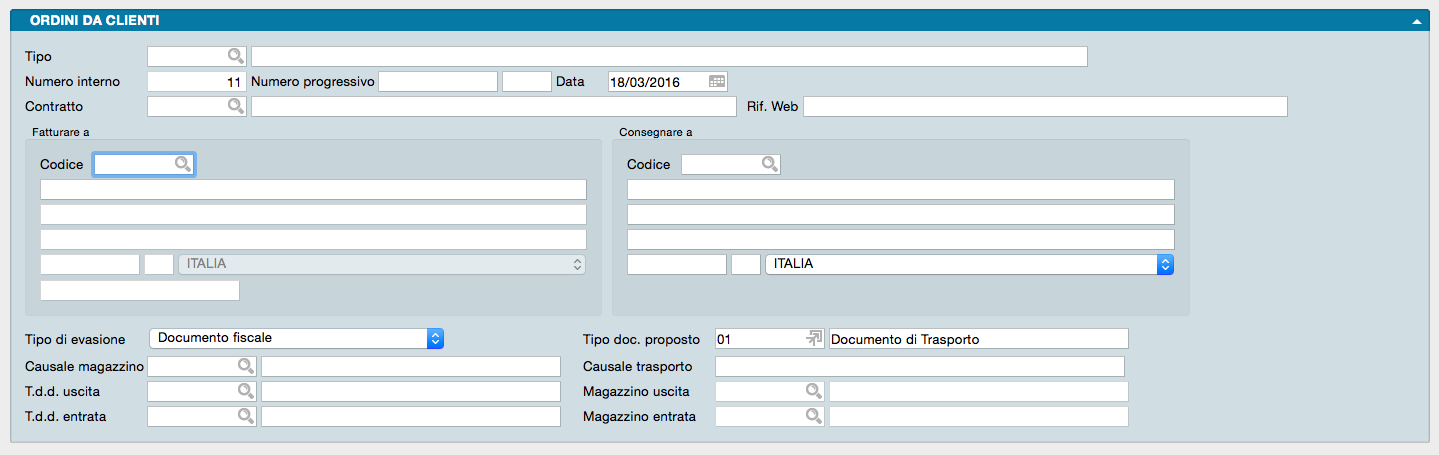Click the Fatturare a Codice search icon
This screenshot has width=1439, height=455.
click(x=183, y=164)
